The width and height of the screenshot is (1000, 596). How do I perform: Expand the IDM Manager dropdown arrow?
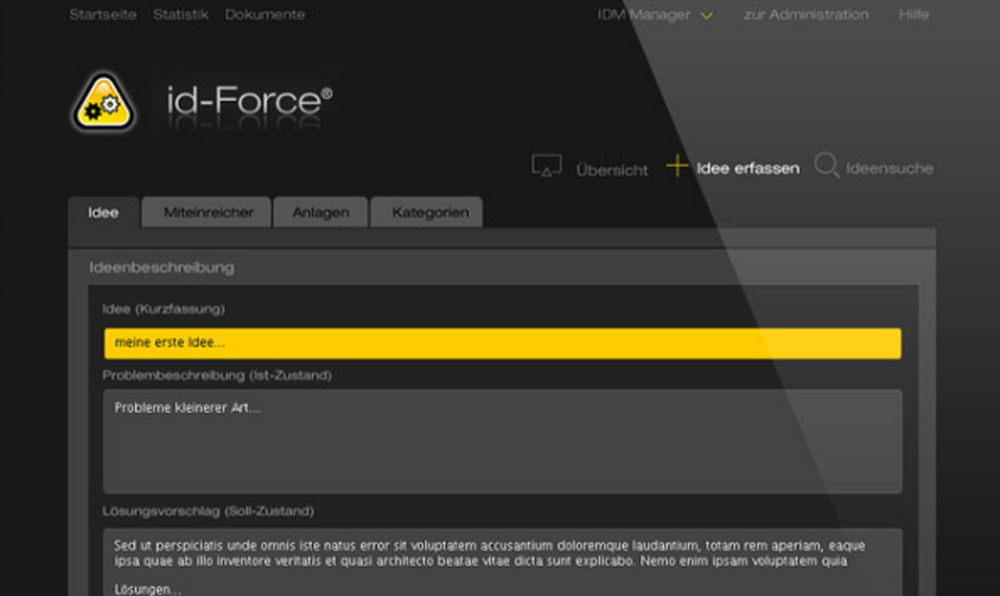pos(707,16)
